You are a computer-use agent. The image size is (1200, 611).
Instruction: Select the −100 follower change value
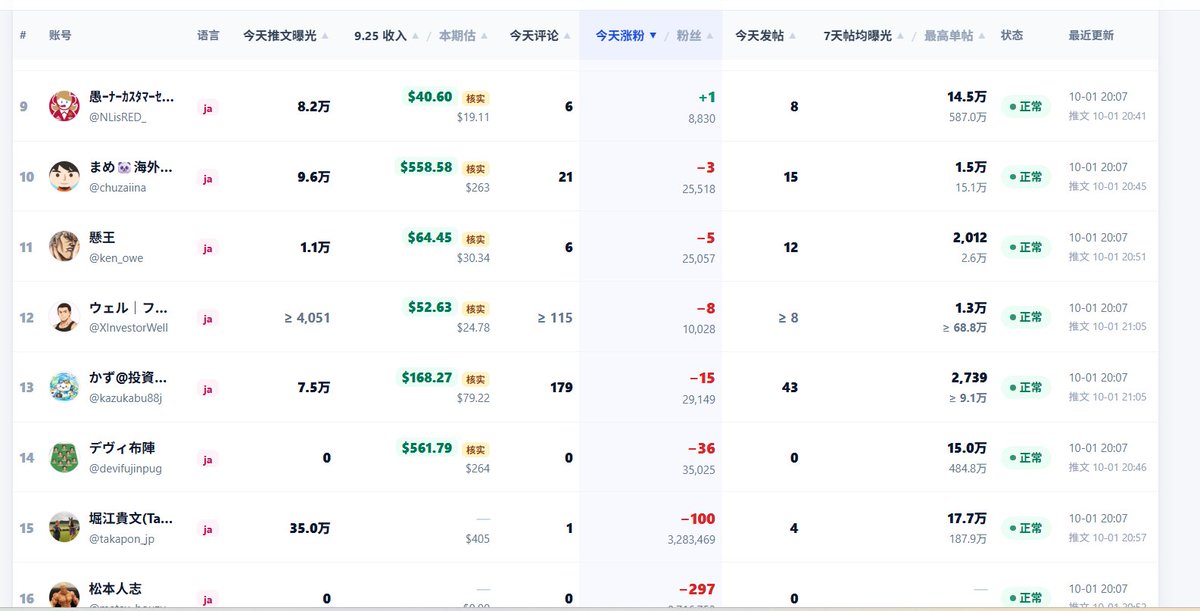pos(697,519)
